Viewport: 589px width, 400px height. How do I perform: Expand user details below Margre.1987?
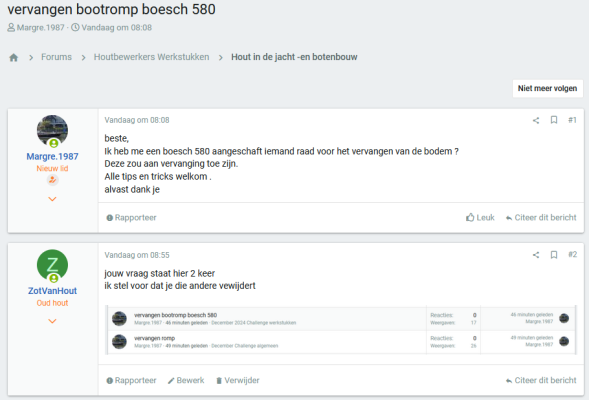[x=52, y=199]
